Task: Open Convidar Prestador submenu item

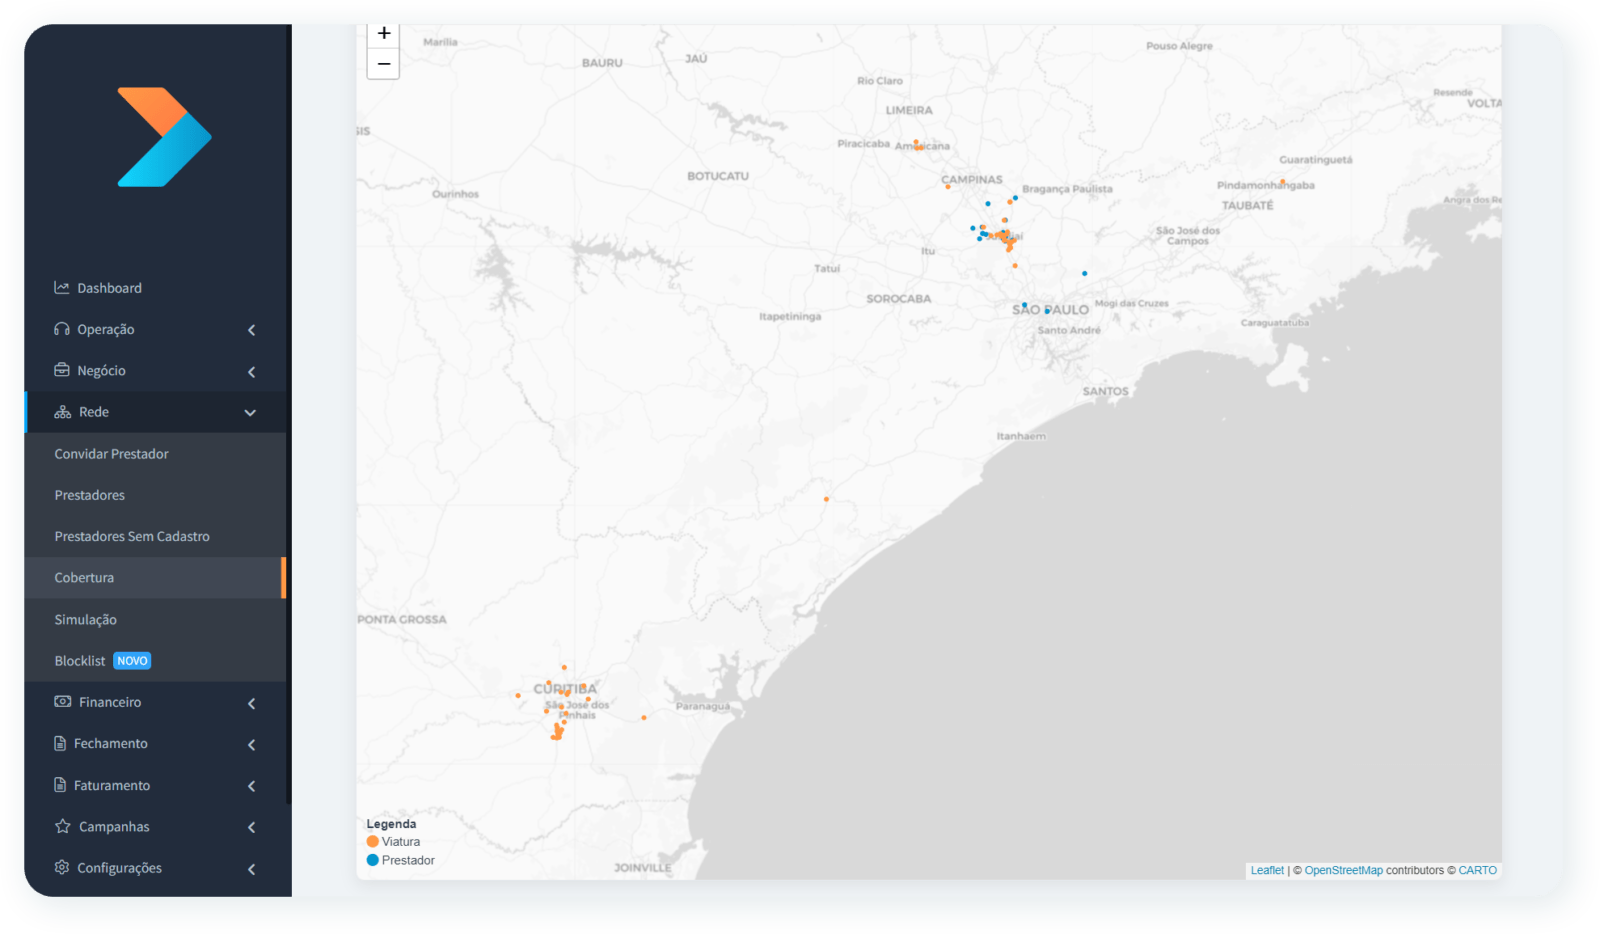Action: click(155, 454)
